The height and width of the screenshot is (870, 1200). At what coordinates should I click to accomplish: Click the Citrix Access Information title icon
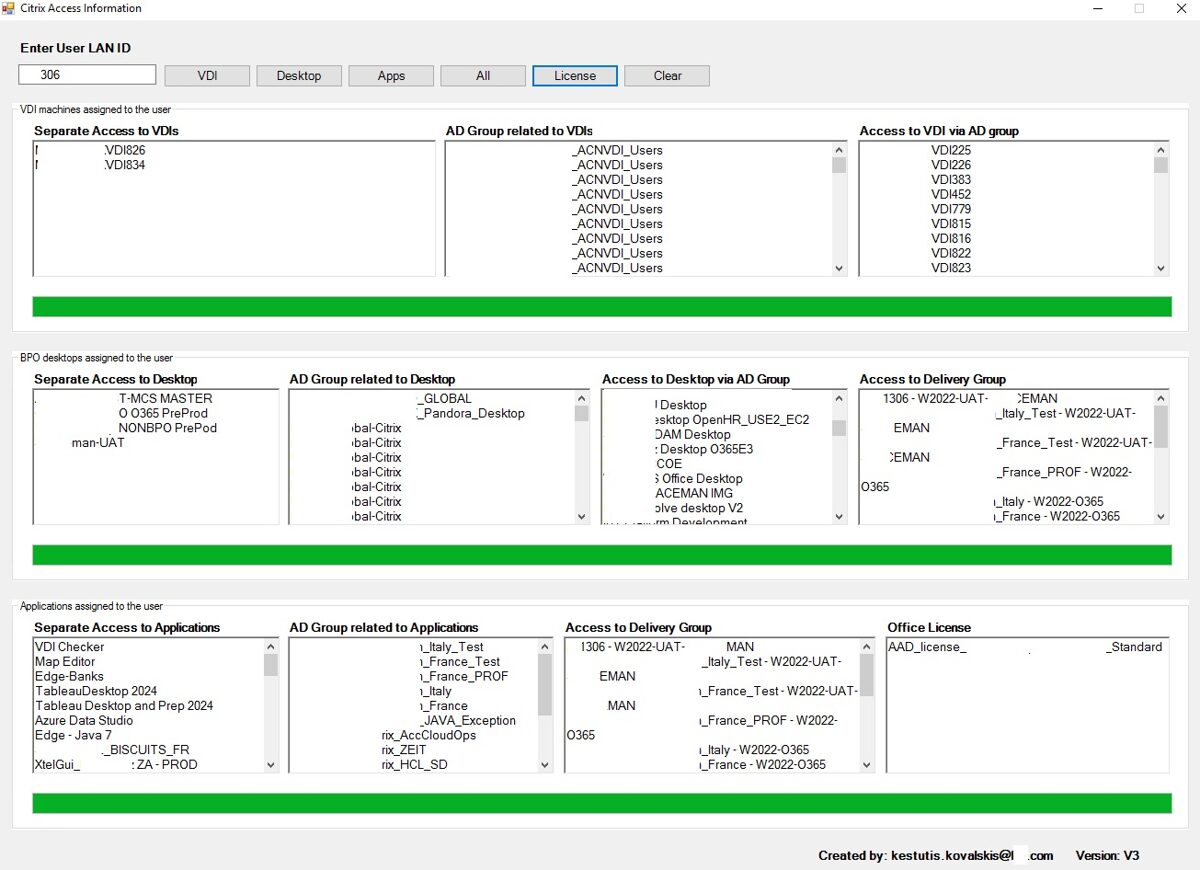pos(9,8)
